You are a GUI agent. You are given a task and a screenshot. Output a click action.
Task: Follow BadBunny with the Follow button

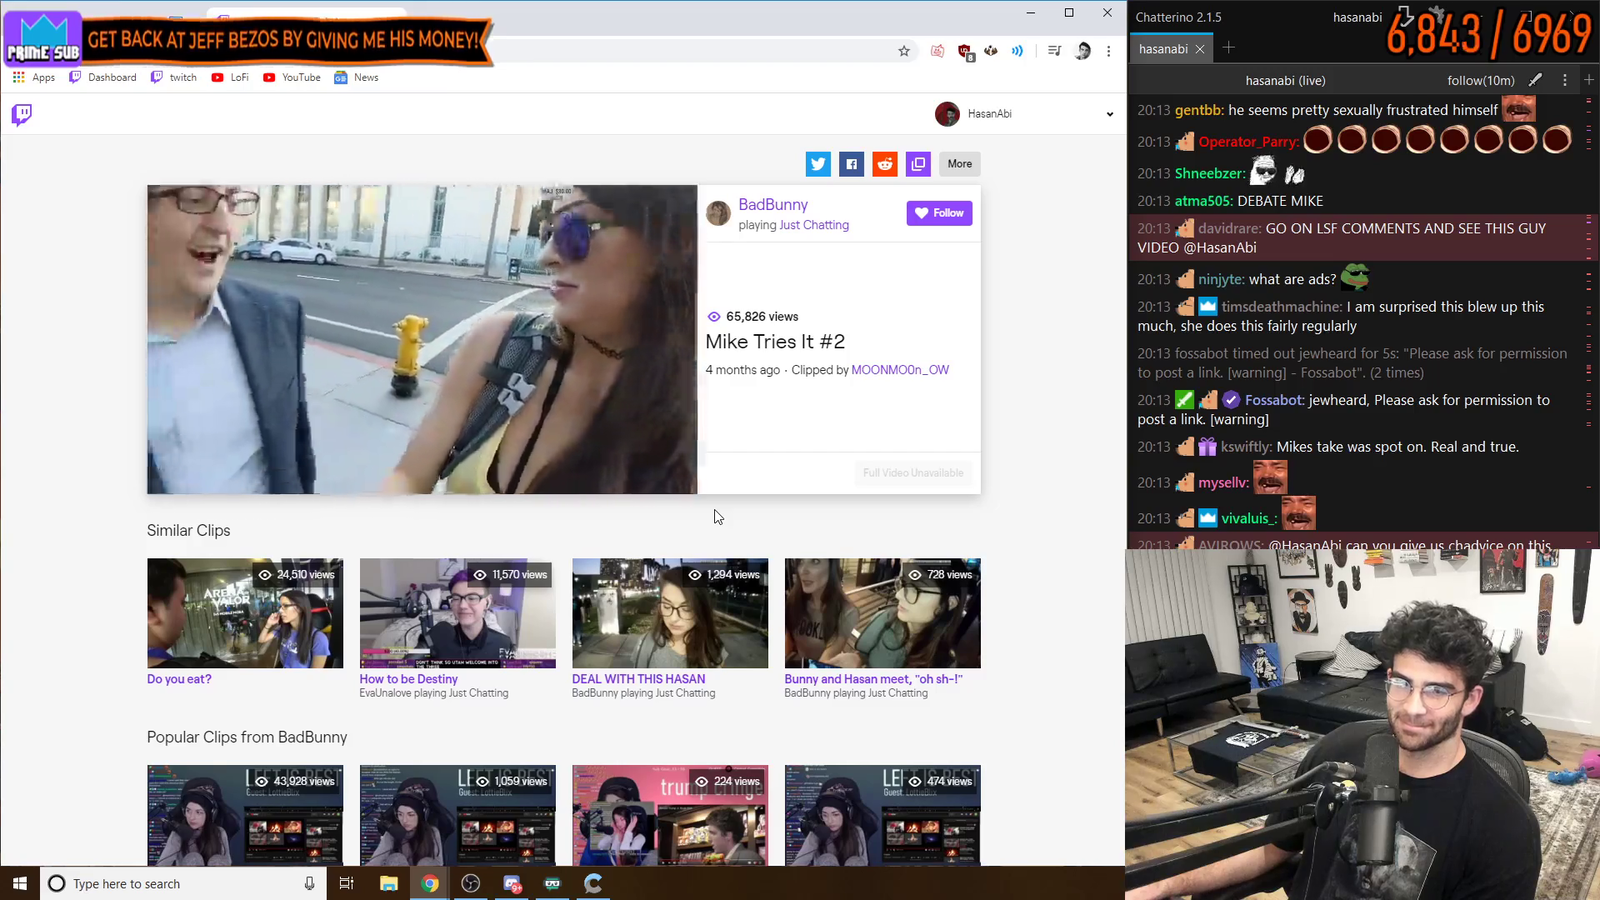939,213
